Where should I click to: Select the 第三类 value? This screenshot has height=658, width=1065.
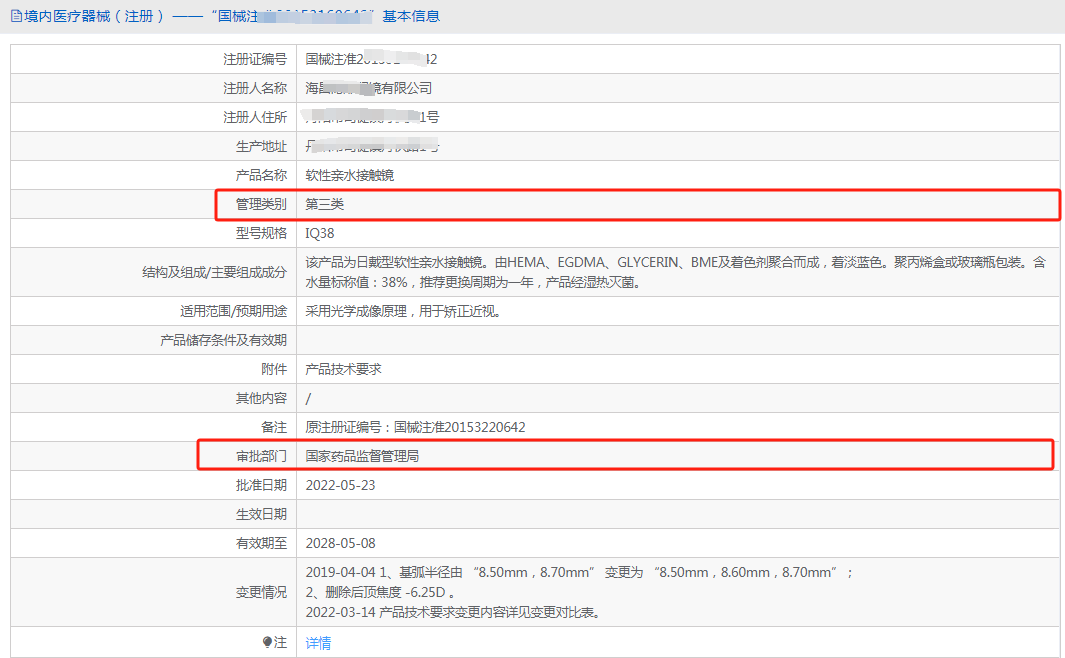coord(325,204)
